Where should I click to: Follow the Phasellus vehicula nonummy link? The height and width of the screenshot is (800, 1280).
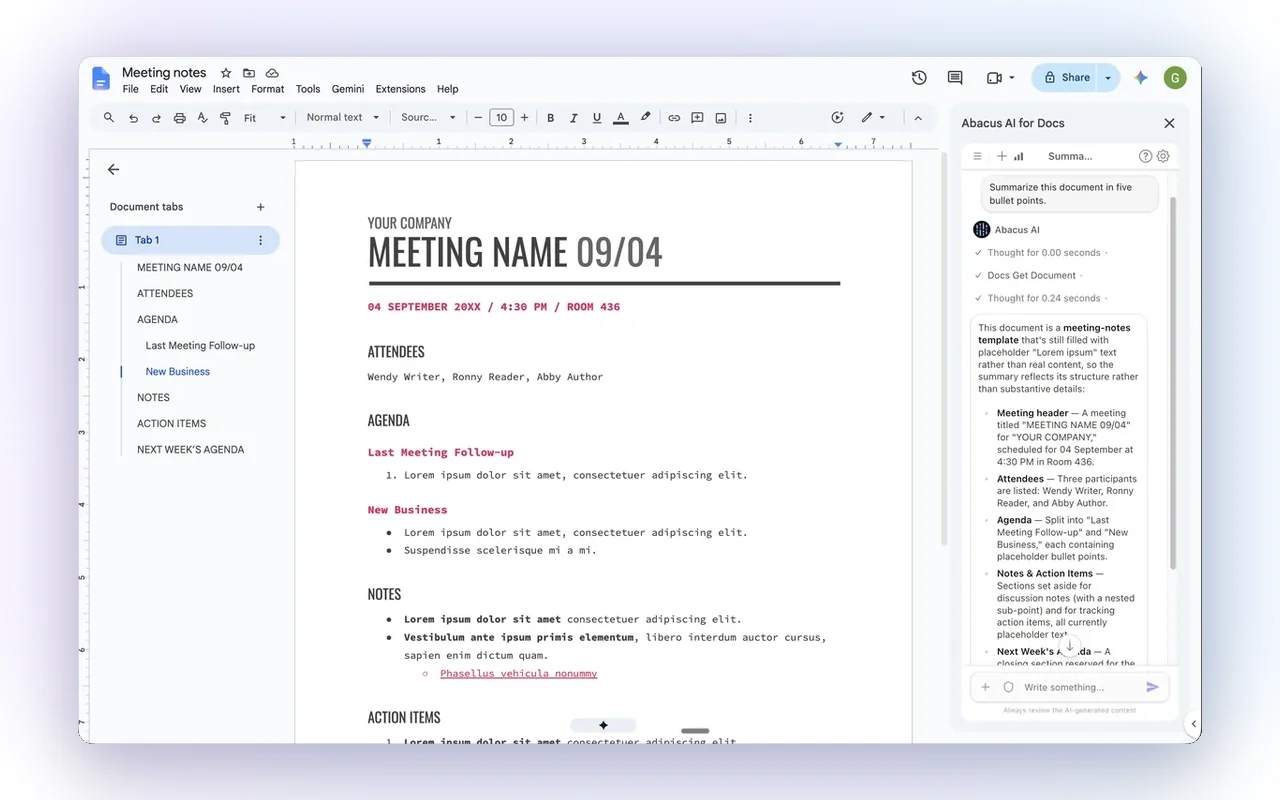pos(518,673)
